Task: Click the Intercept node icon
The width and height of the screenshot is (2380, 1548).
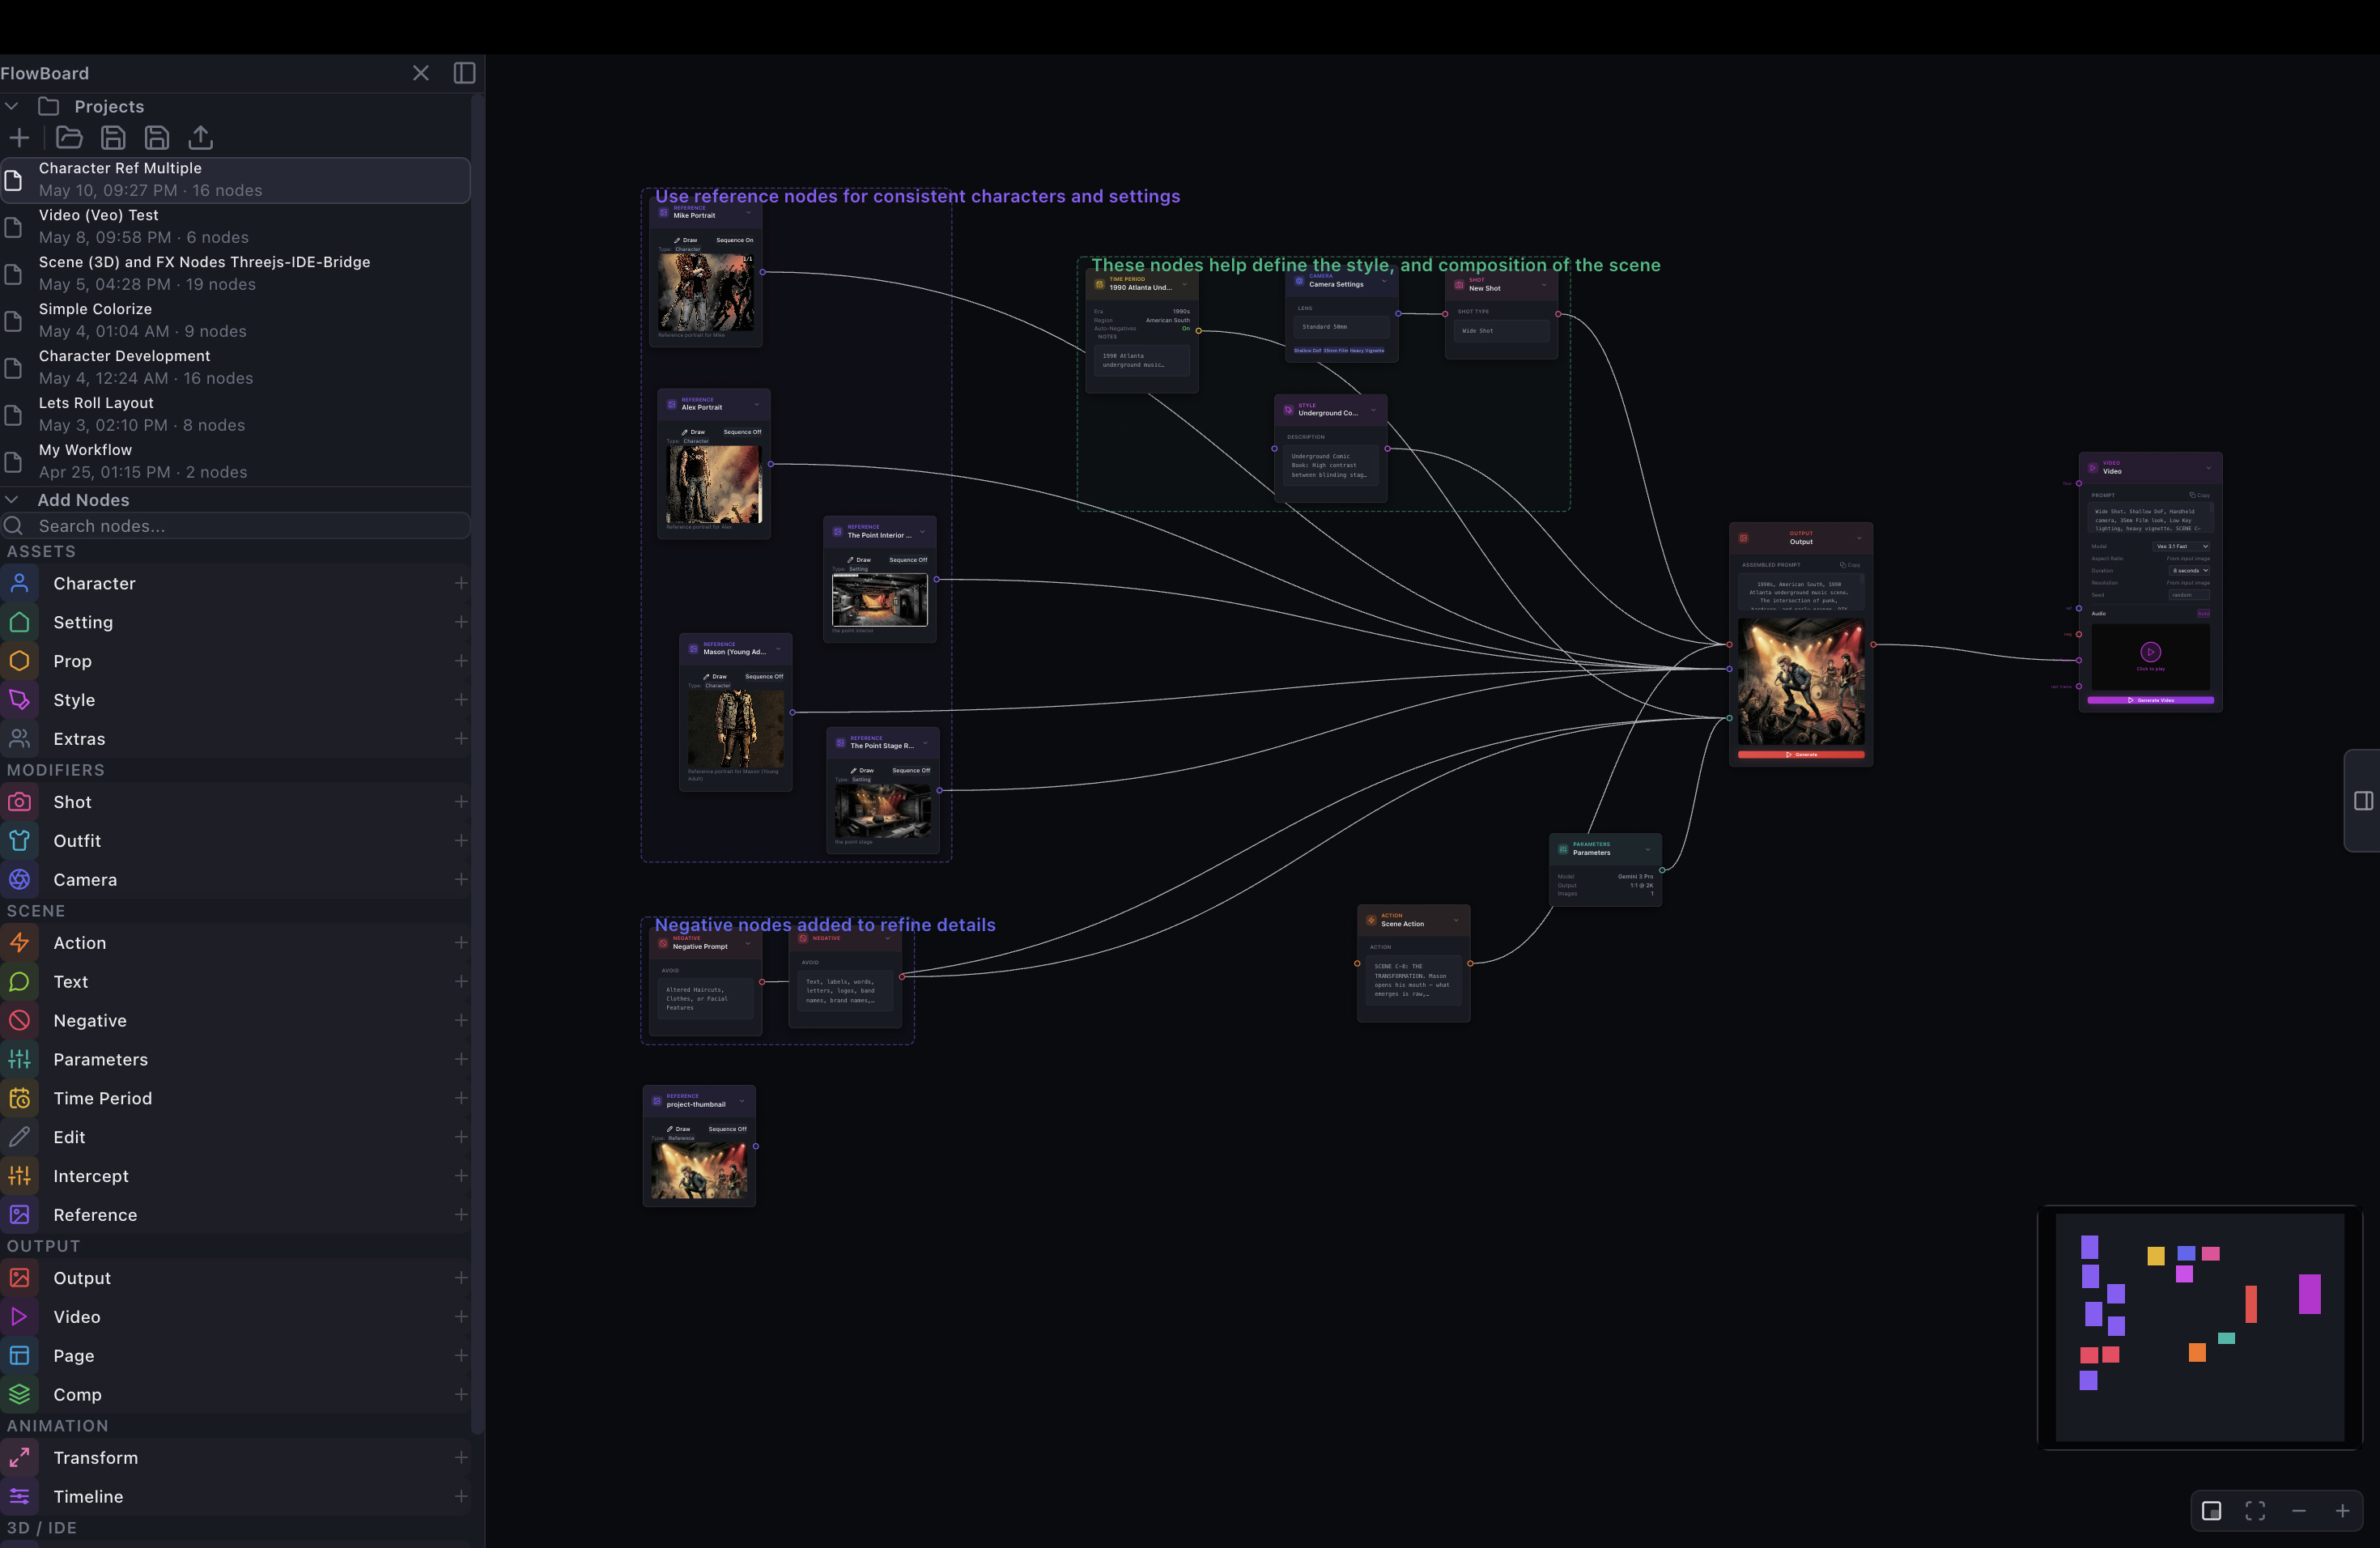Action: [20, 1176]
